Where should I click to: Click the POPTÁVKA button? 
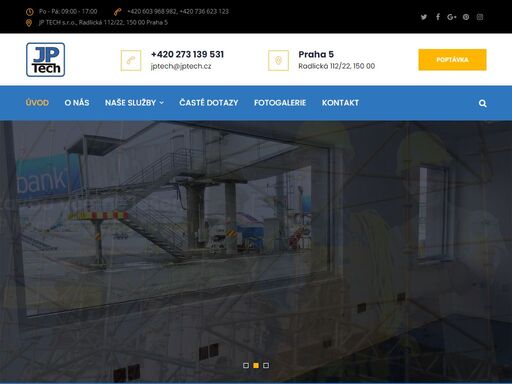[452, 60]
